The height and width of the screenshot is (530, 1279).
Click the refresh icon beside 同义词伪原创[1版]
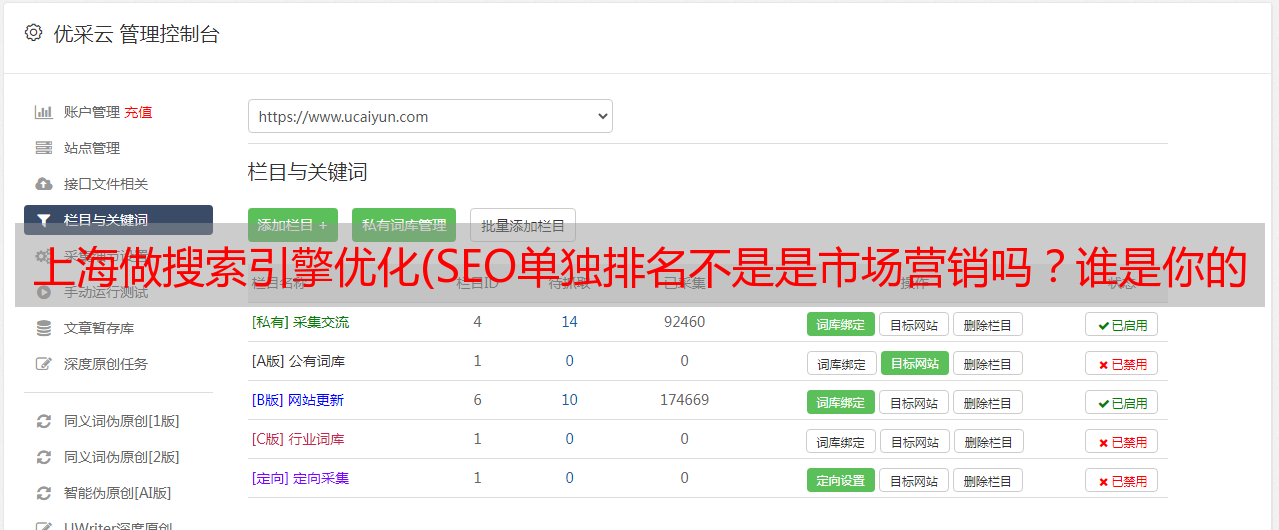44,421
